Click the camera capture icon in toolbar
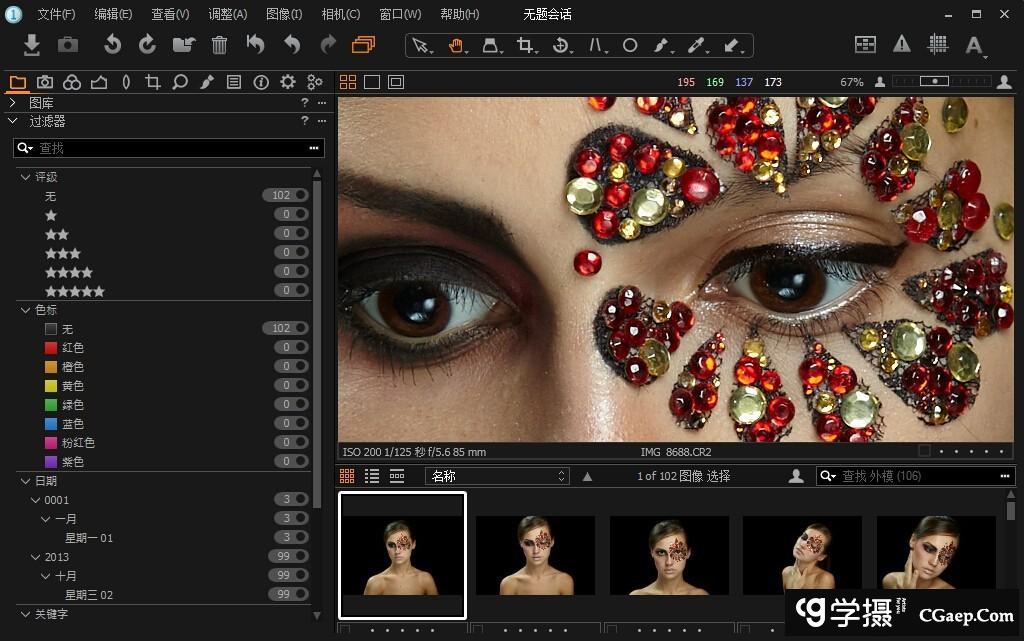The image size is (1024, 641). click(x=68, y=45)
